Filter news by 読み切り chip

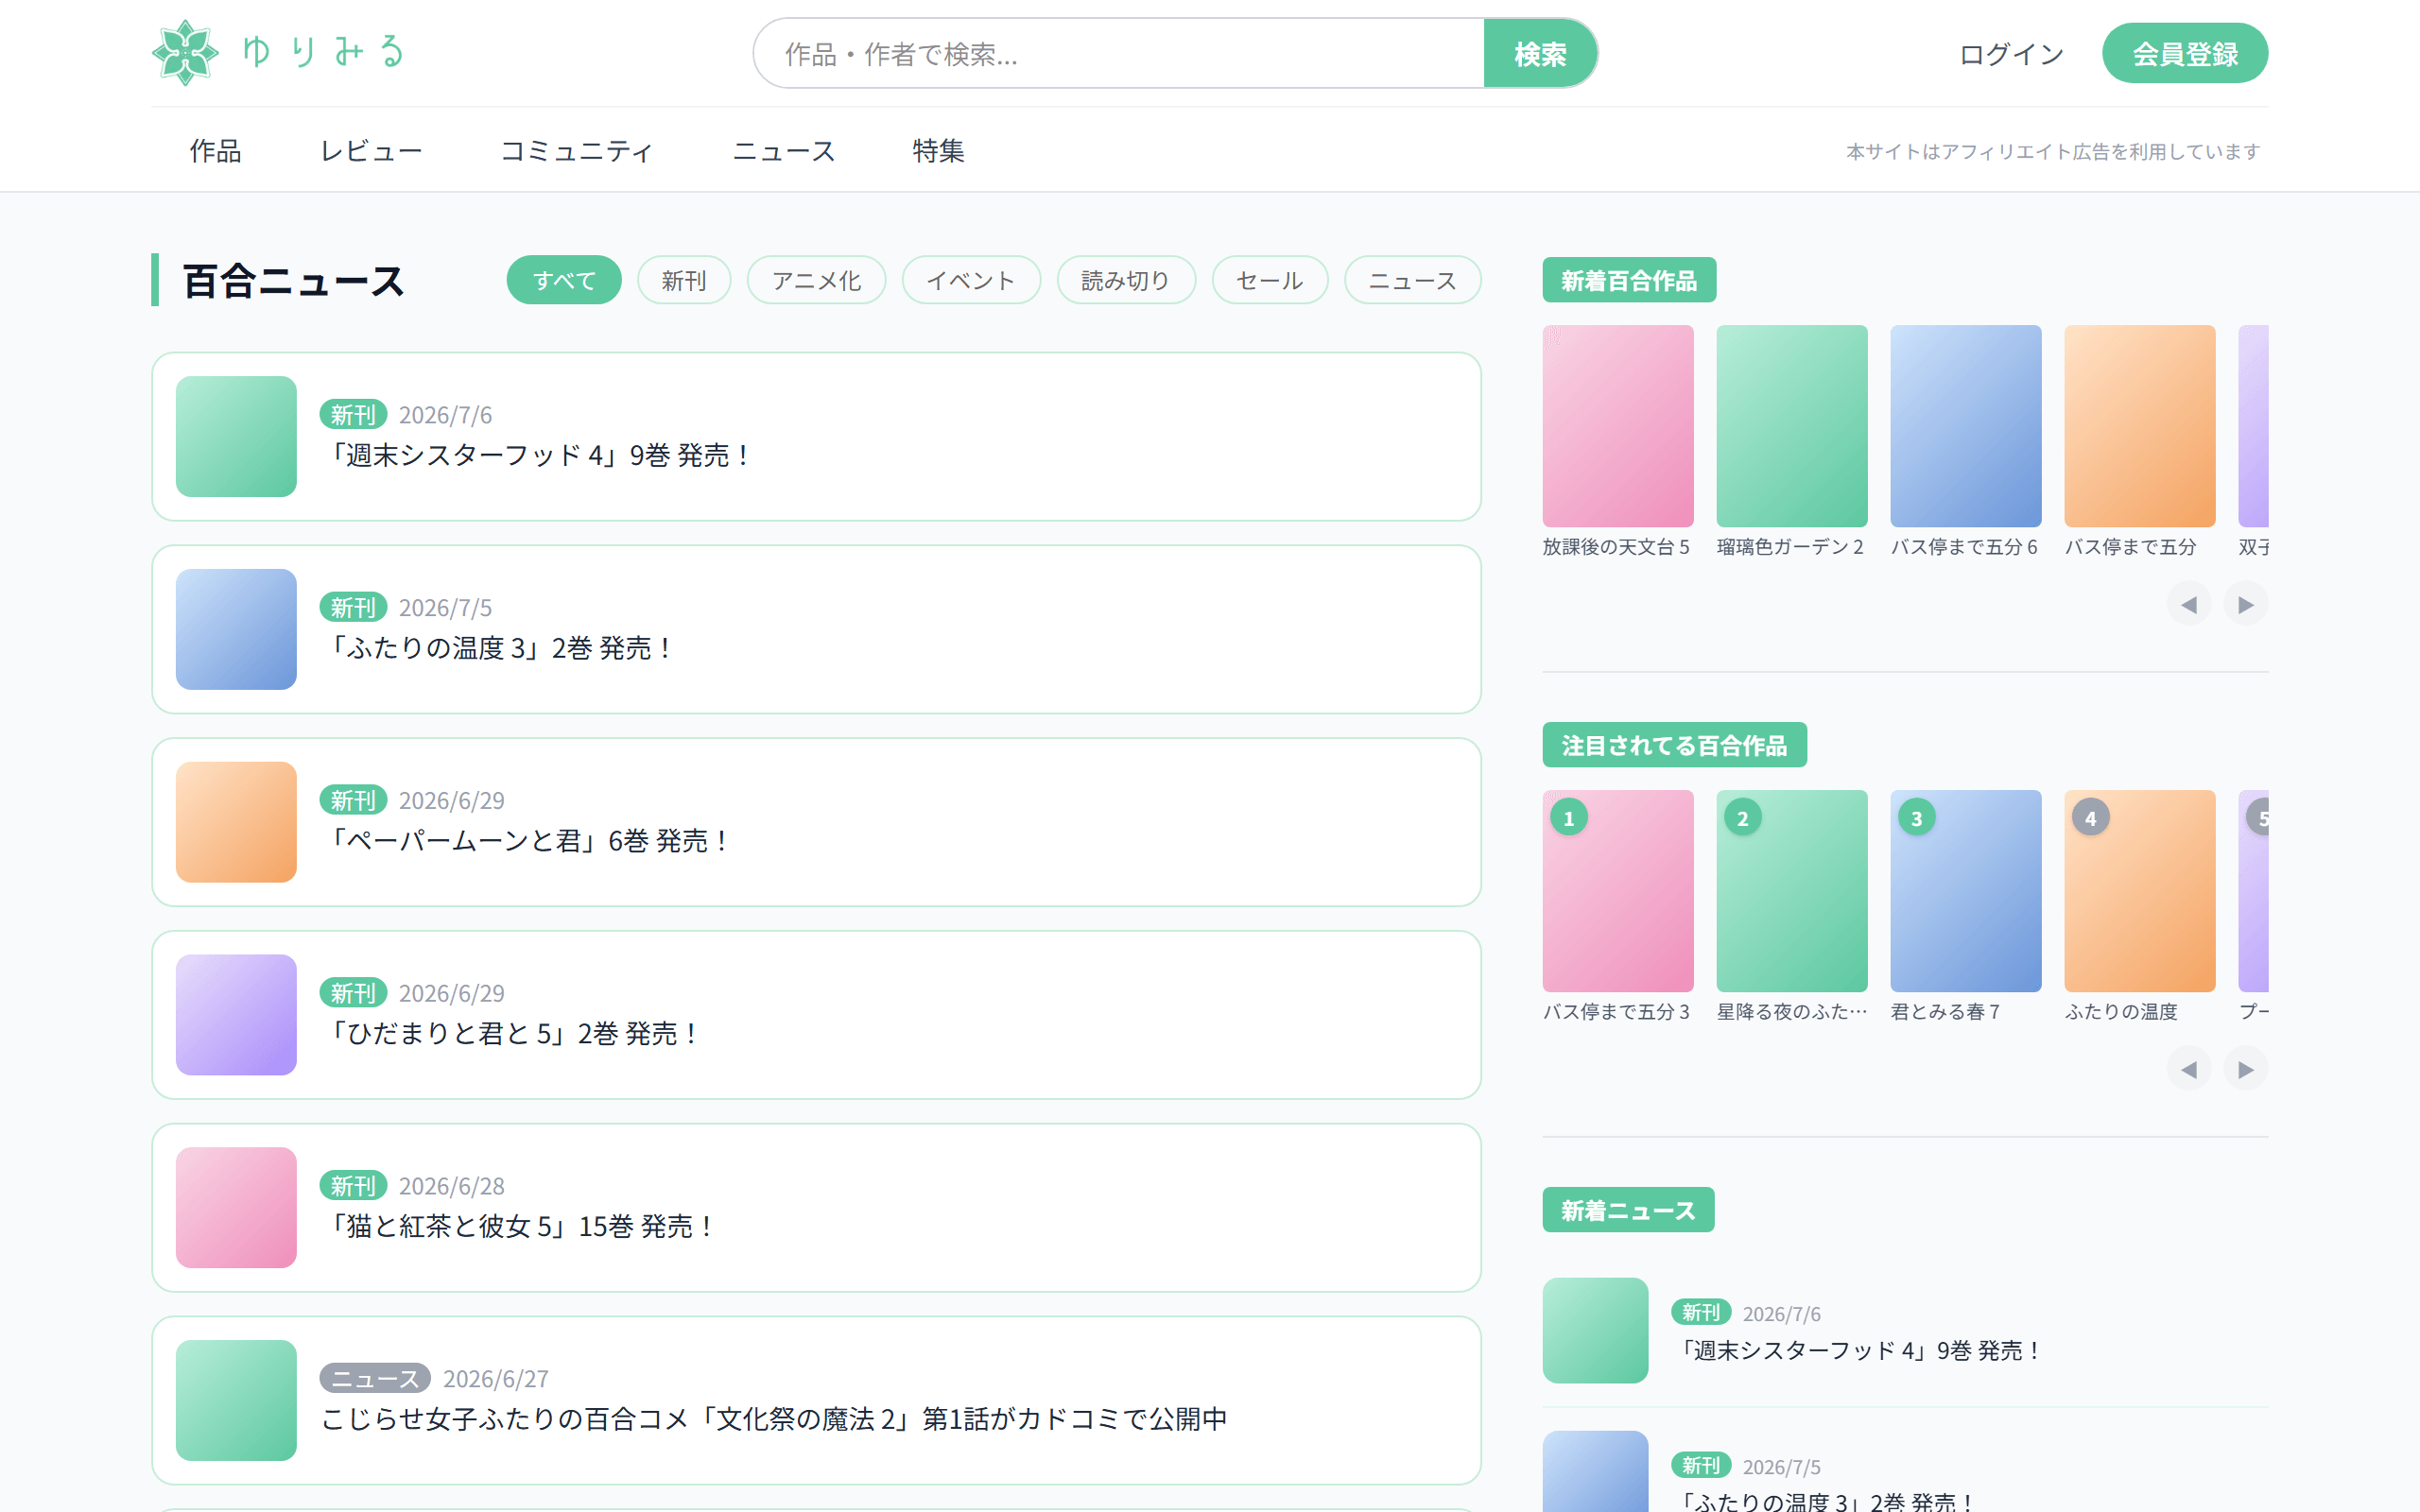coord(1126,280)
